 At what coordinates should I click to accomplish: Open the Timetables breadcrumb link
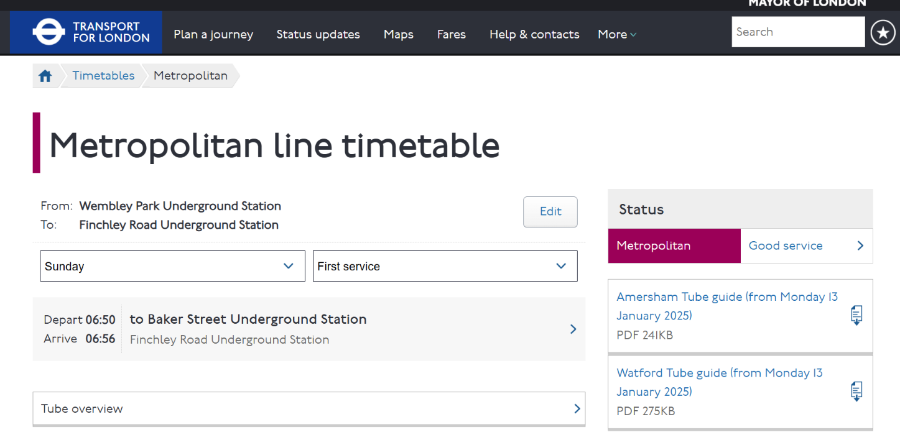103,76
